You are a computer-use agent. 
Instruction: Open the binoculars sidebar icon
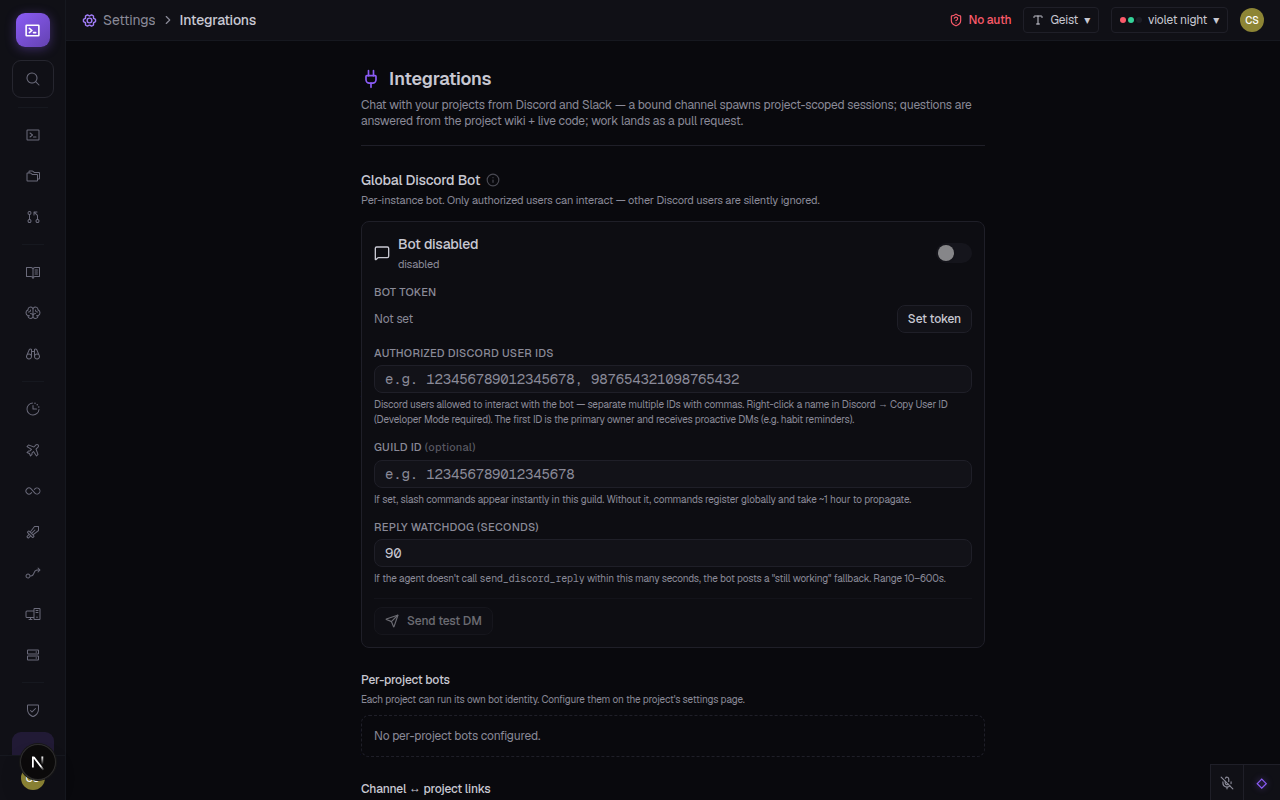(33, 354)
